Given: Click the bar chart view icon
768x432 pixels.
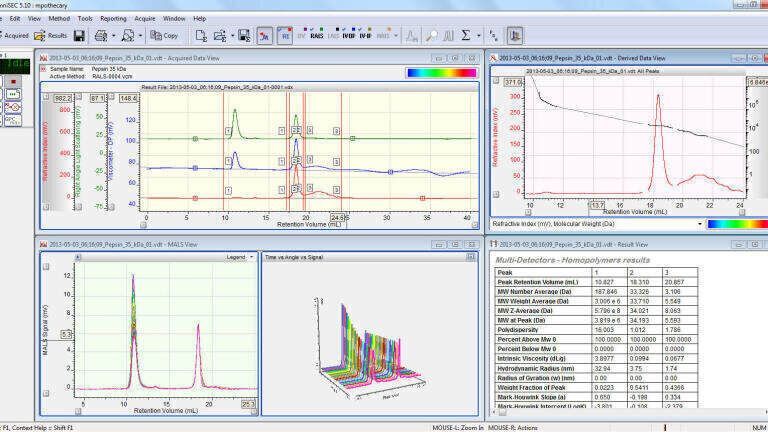Looking at the screenshot, I should click(x=515, y=36).
